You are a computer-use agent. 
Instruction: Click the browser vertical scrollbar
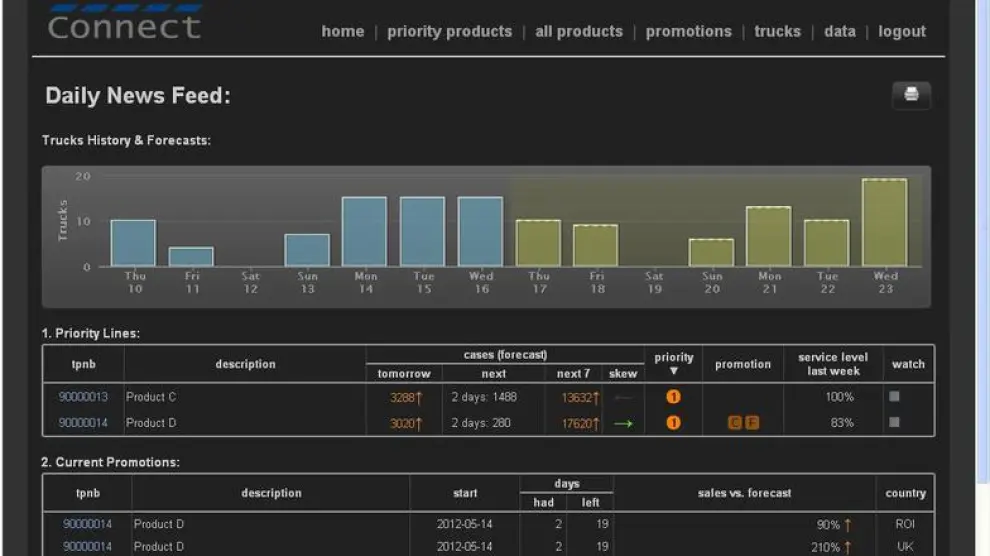[982, 278]
